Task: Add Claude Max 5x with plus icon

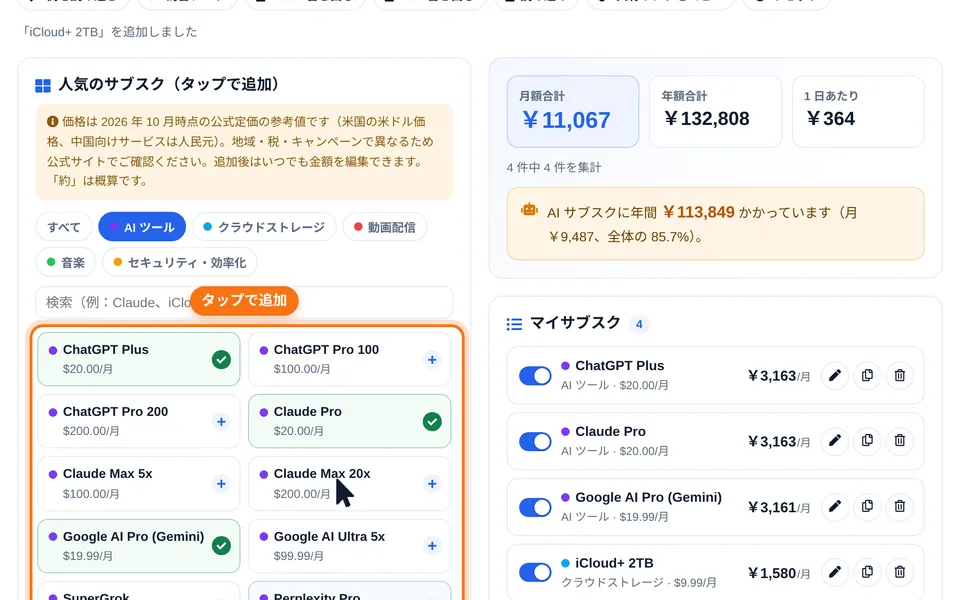Action: [221, 484]
